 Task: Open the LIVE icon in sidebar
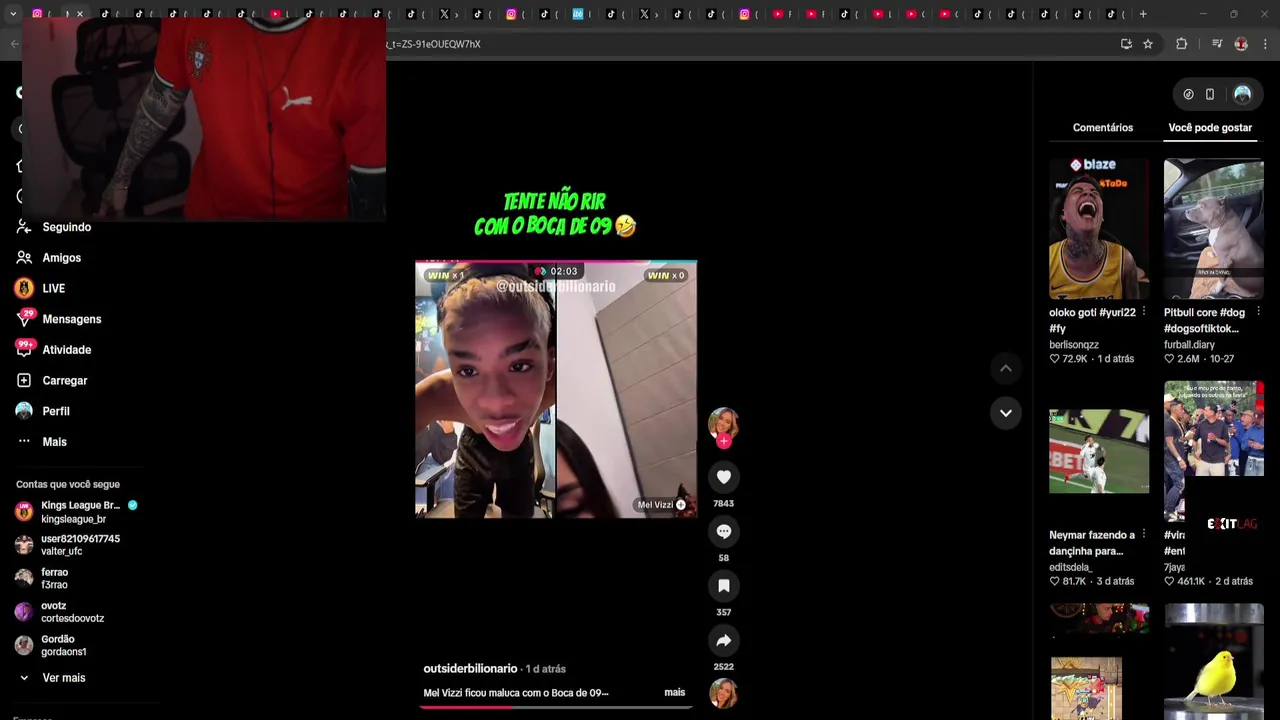click(x=24, y=288)
